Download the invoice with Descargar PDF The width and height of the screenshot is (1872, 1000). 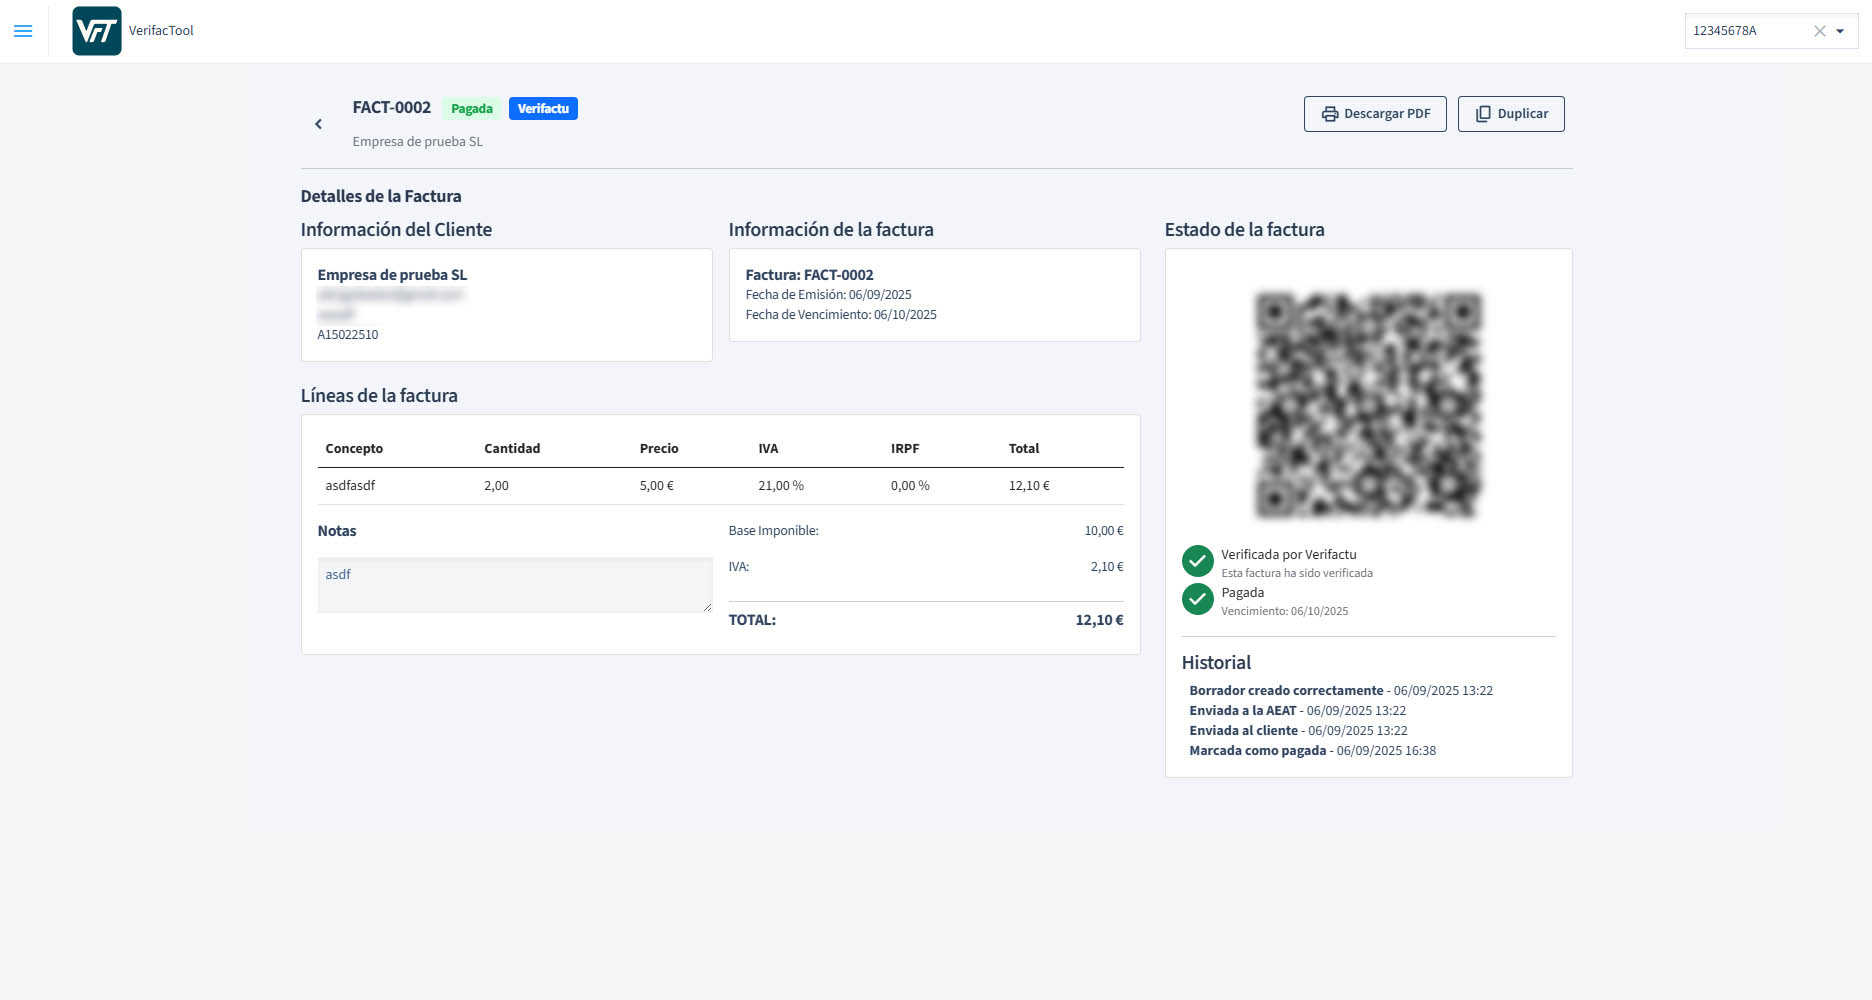tap(1374, 114)
